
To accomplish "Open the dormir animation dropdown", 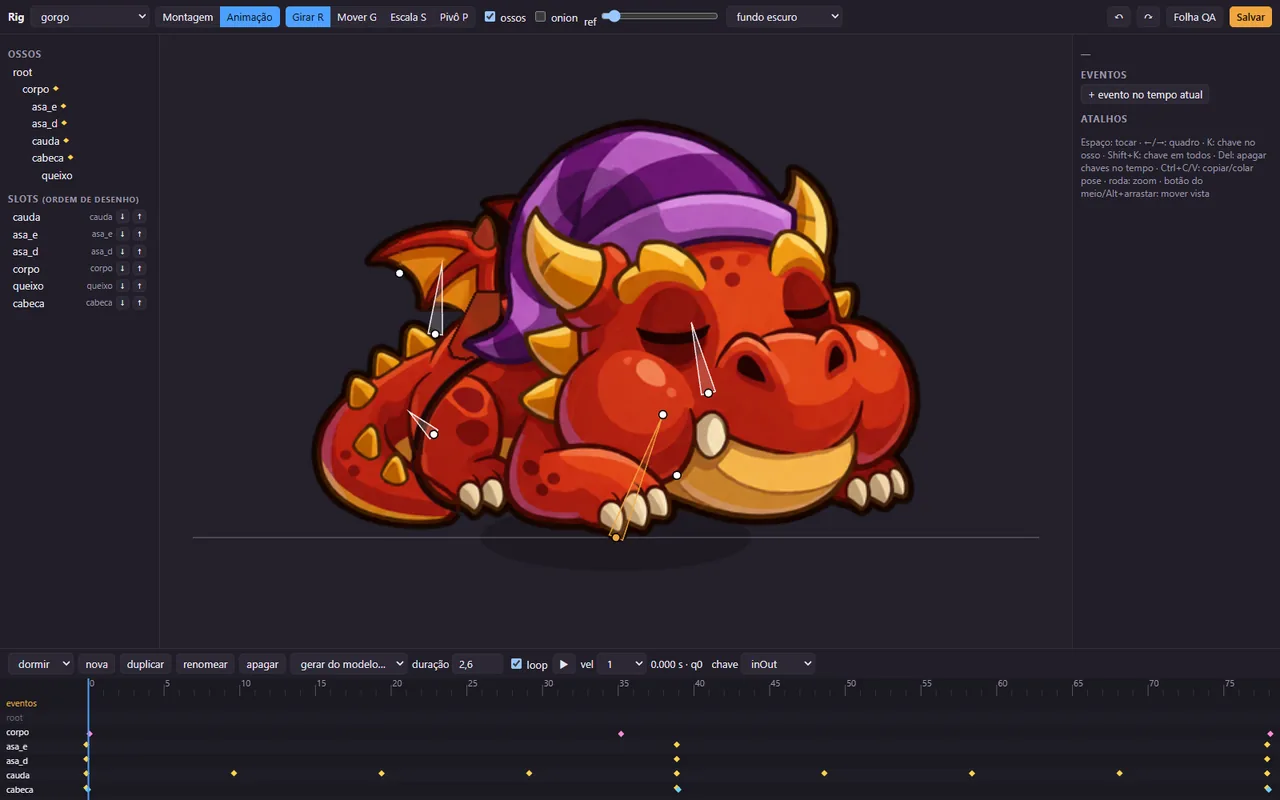I will [x=41, y=664].
